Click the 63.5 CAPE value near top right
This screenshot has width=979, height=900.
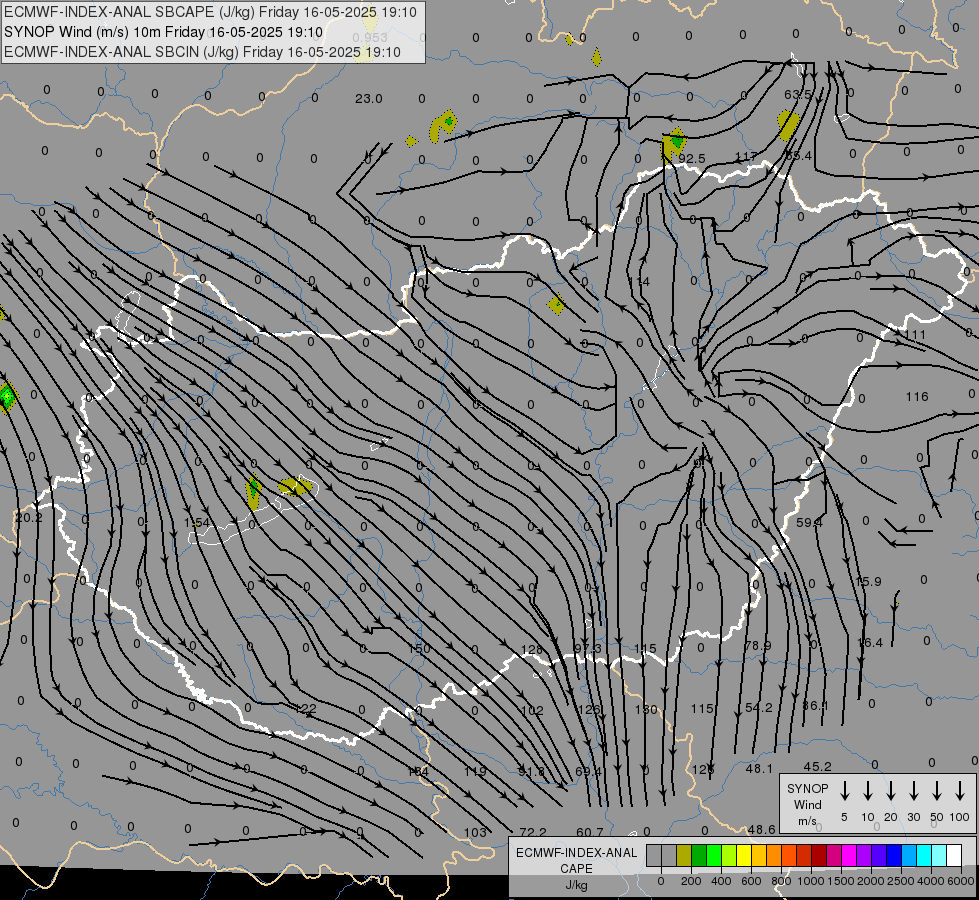798,94
